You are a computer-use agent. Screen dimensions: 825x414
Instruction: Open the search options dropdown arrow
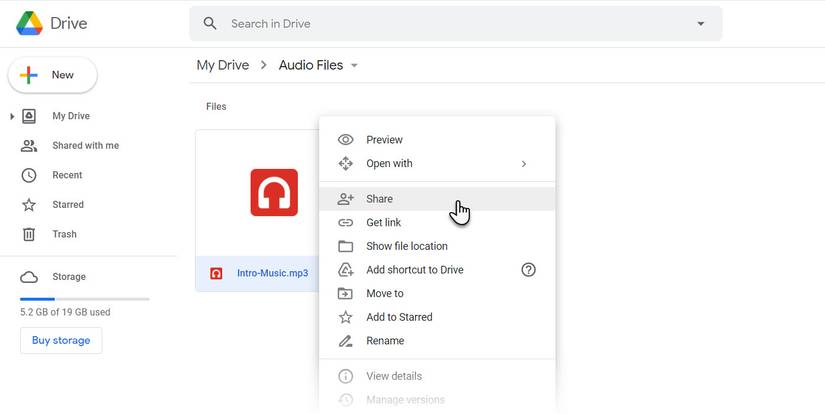(x=700, y=24)
